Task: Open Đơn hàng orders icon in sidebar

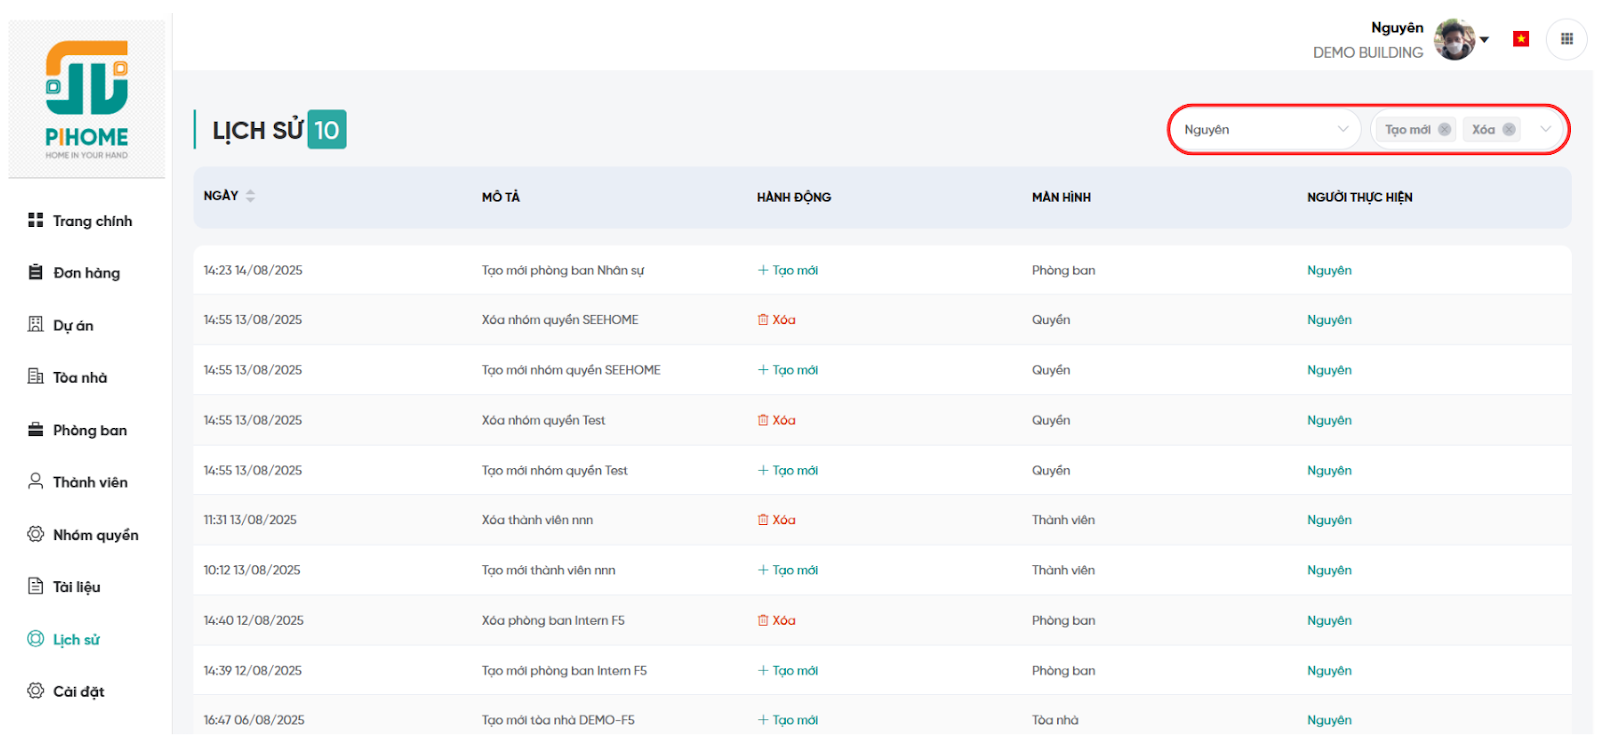Action: [x=36, y=272]
